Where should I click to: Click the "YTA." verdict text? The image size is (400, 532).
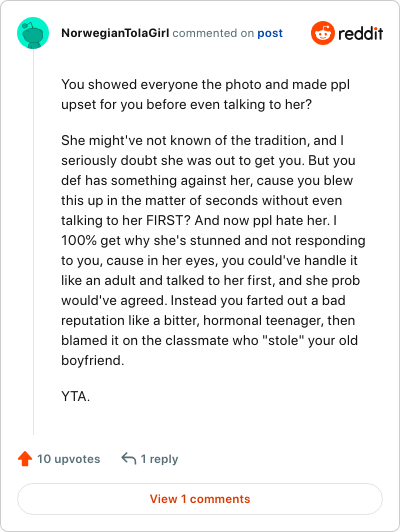75,396
